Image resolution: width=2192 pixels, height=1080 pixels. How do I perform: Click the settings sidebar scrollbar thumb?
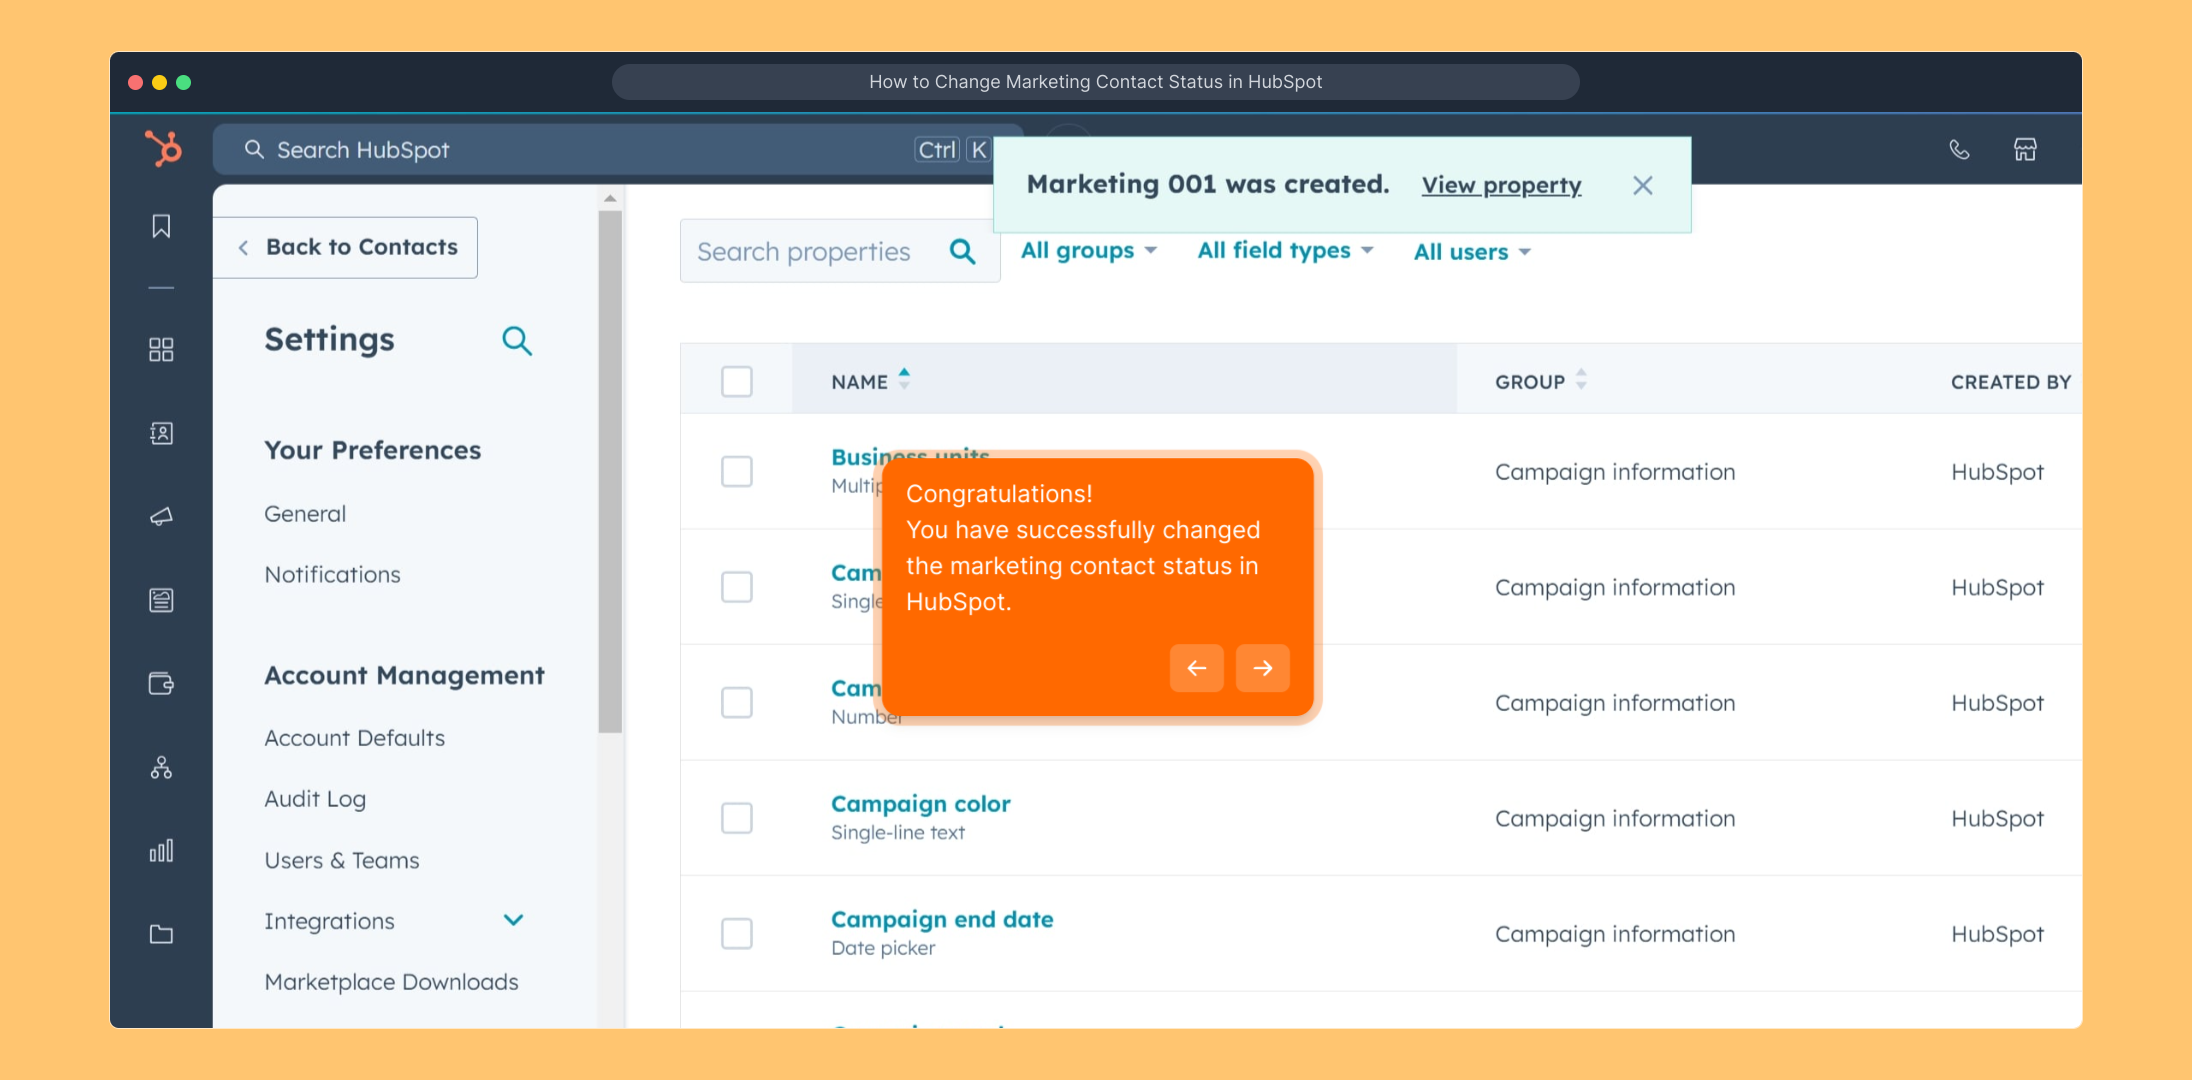[x=610, y=470]
